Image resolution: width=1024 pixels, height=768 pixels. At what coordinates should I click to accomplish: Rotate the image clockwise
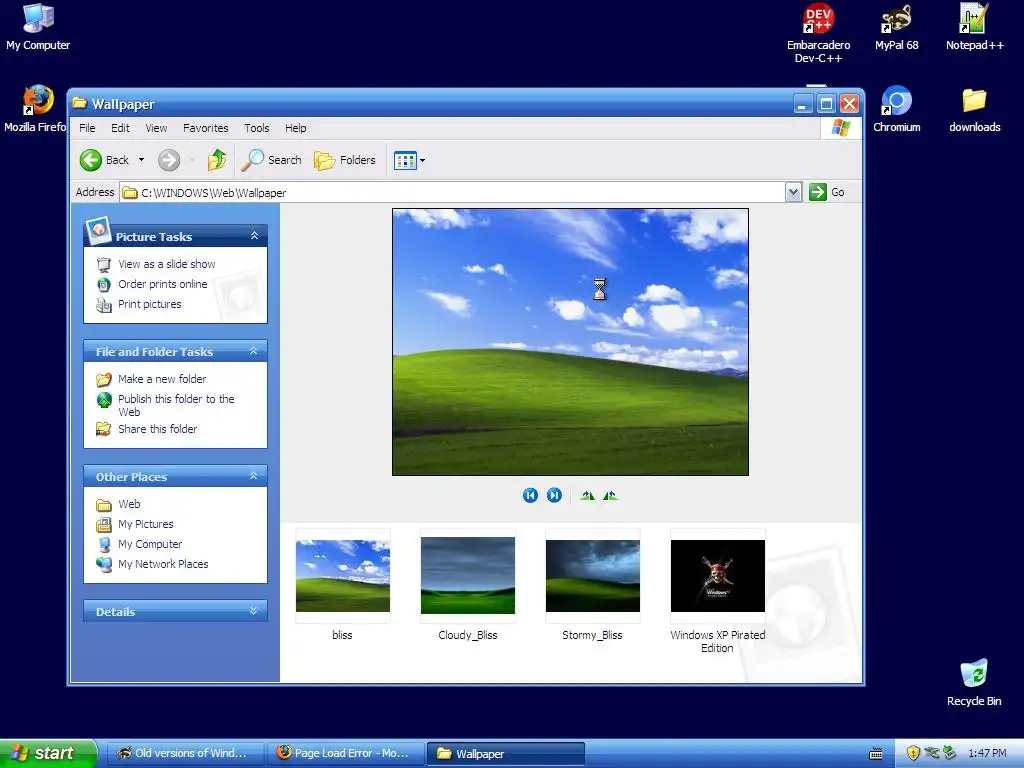tap(587, 496)
